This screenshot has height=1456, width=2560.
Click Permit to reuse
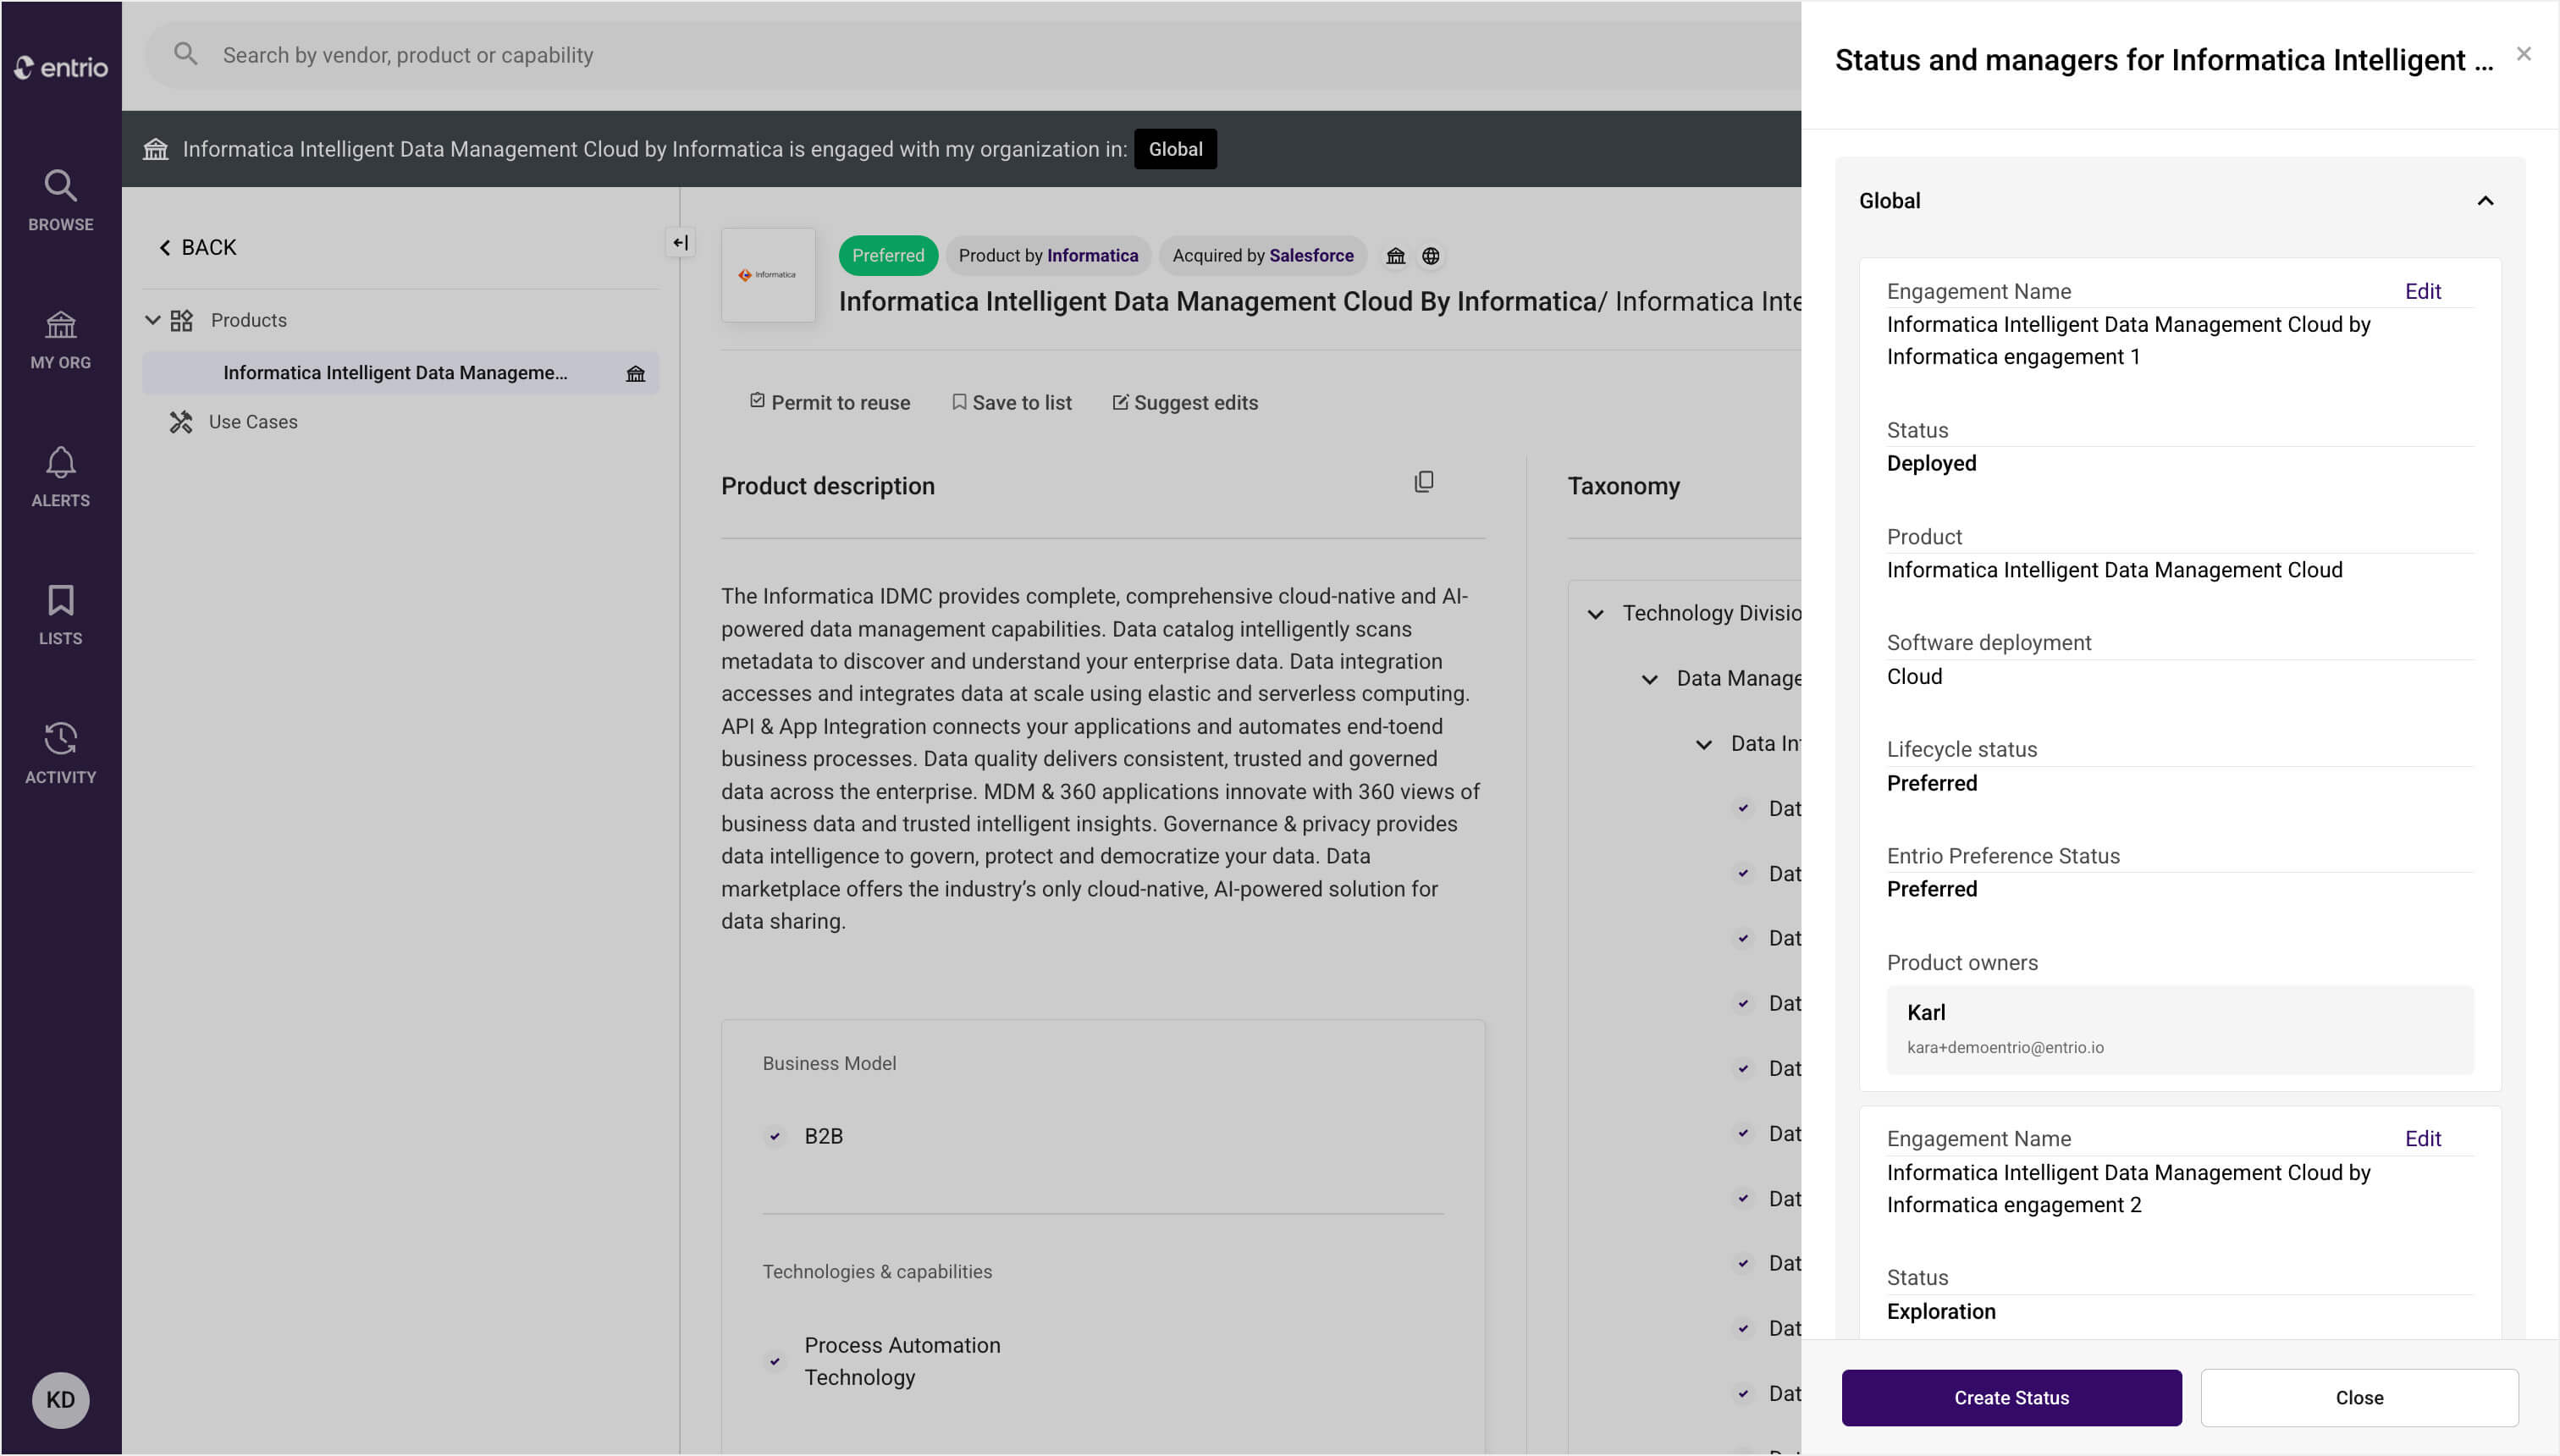coord(830,402)
